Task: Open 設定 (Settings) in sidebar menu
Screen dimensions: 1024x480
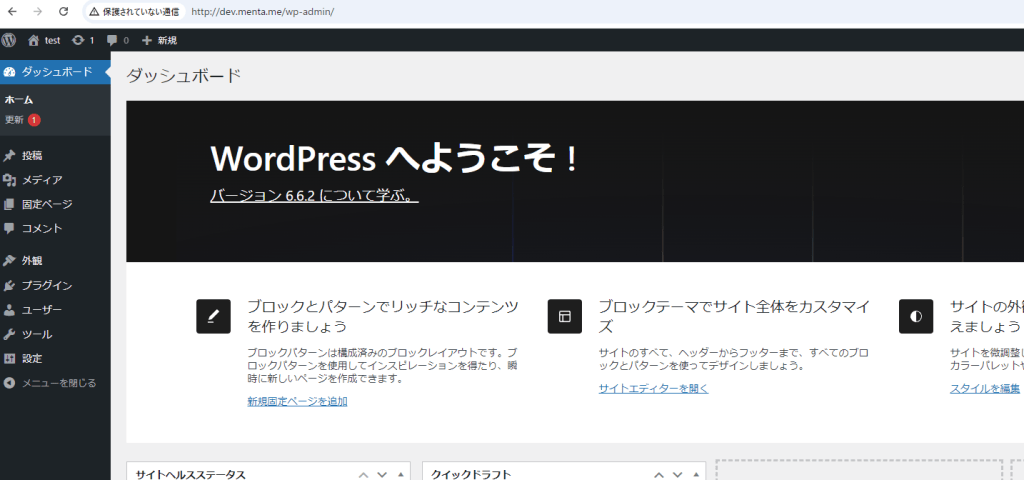Action: (32, 358)
